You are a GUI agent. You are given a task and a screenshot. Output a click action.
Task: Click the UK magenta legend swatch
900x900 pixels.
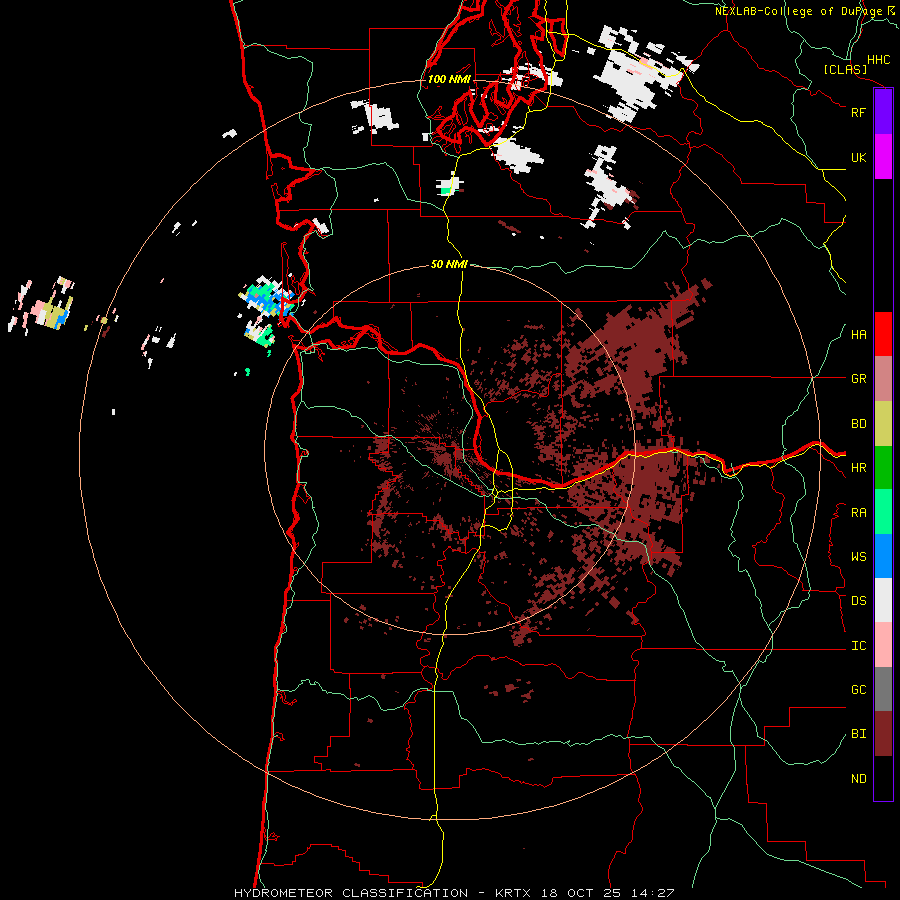point(883,157)
